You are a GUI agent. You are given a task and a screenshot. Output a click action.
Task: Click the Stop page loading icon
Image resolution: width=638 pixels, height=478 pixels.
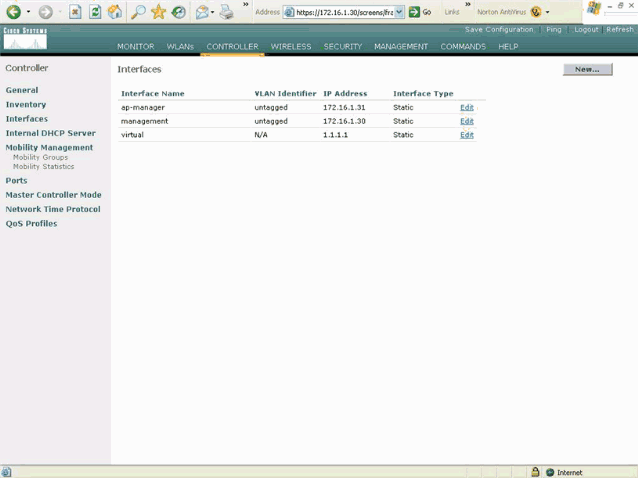pyautogui.click(x=75, y=12)
